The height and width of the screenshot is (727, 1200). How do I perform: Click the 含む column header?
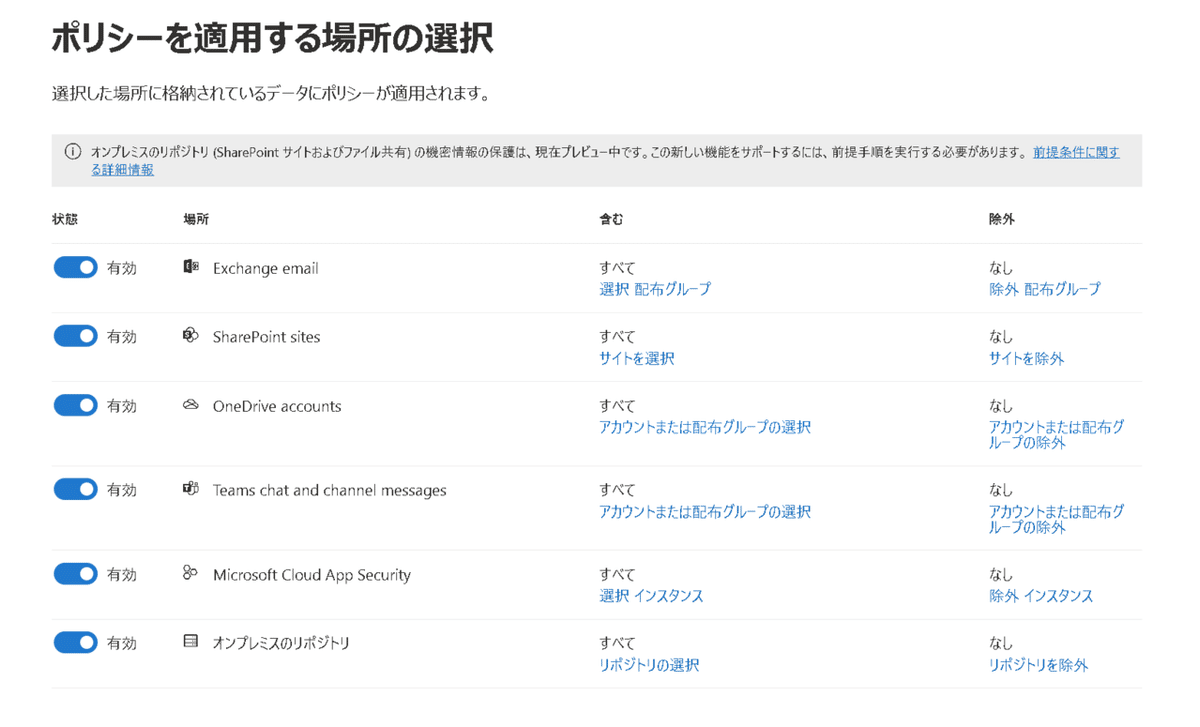611,218
